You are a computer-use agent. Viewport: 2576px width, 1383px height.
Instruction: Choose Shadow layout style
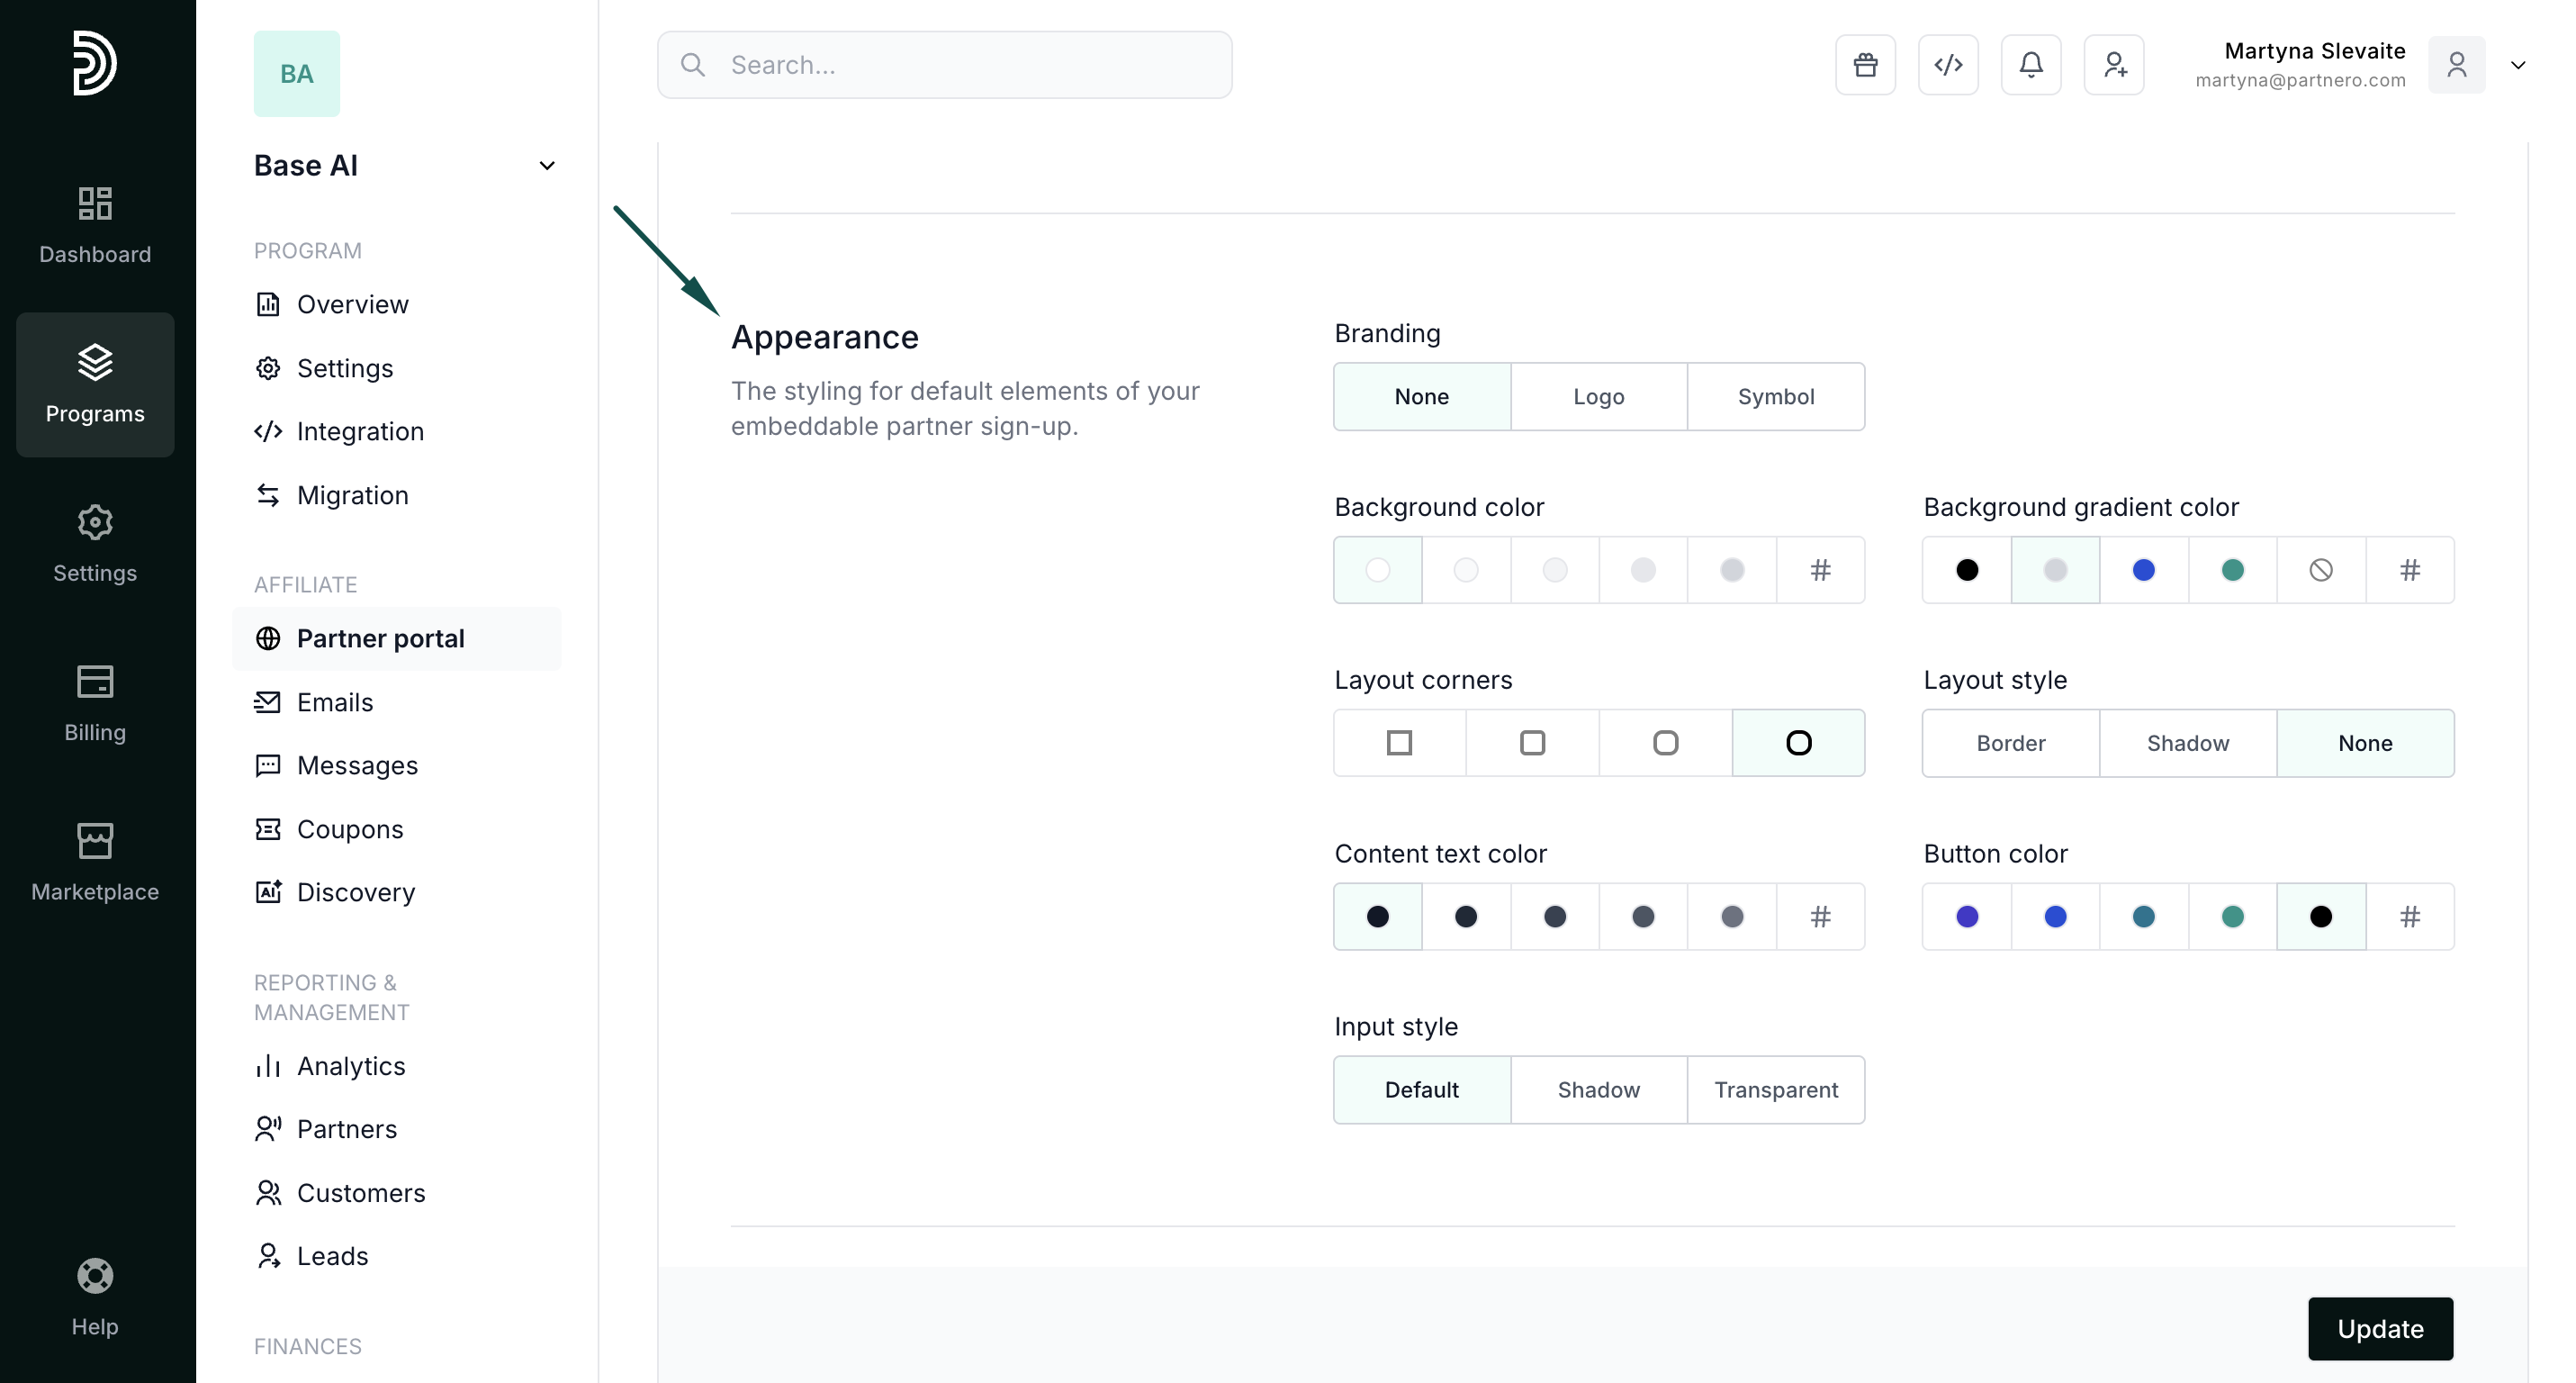[x=2187, y=743]
